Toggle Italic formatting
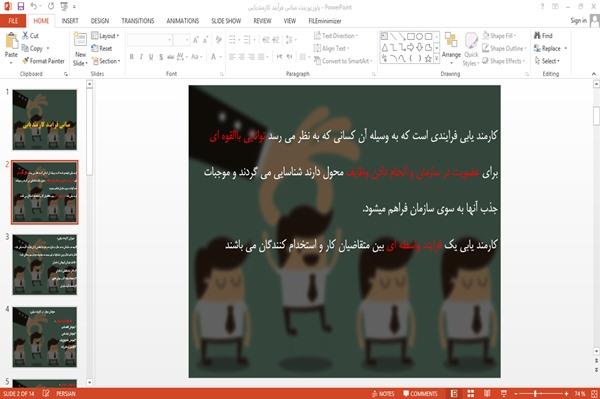The width and height of the screenshot is (600, 399). (x=141, y=57)
